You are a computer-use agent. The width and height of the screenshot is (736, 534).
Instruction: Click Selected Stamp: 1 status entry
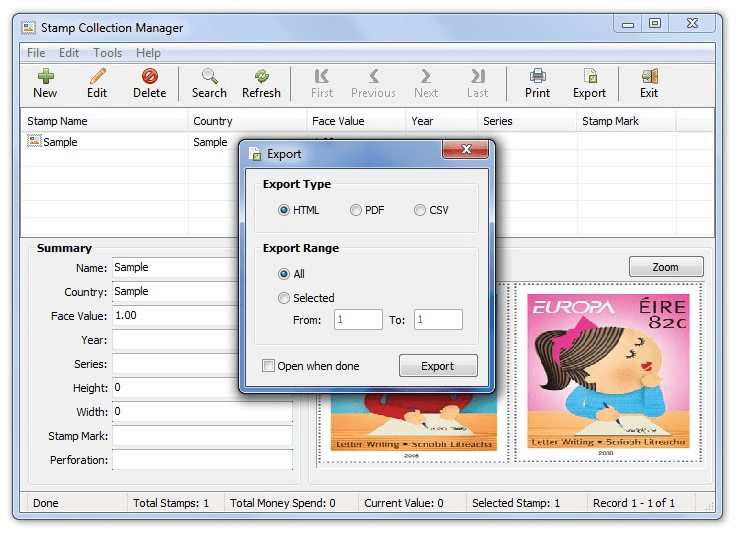coord(516,503)
